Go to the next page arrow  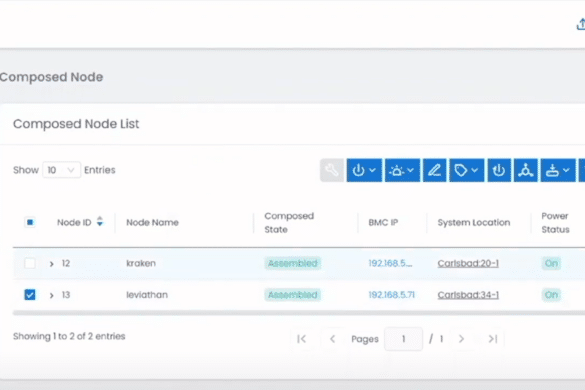[462, 339]
